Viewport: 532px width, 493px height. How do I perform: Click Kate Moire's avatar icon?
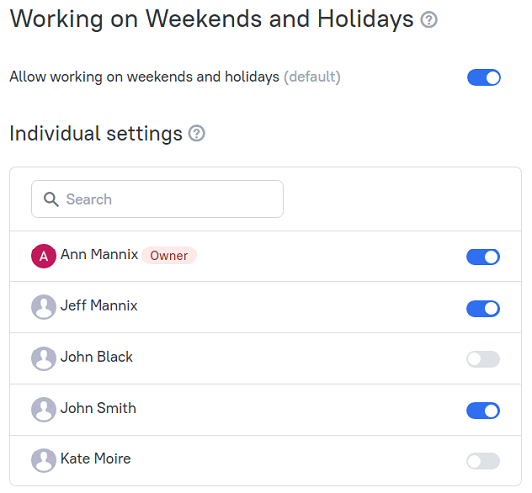(x=43, y=460)
